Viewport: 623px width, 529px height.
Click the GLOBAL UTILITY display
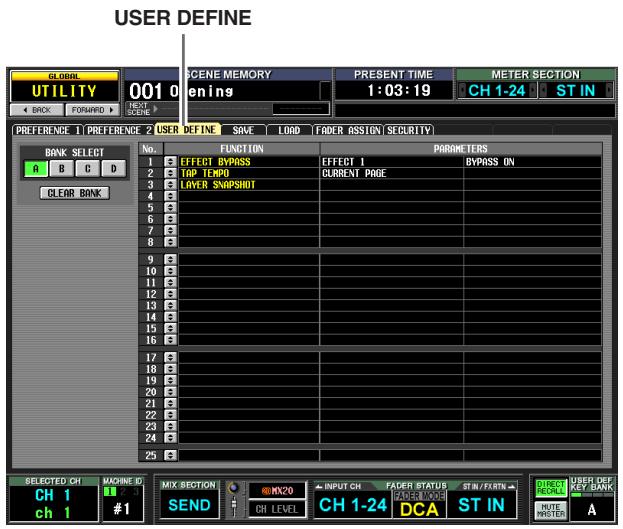64,87
